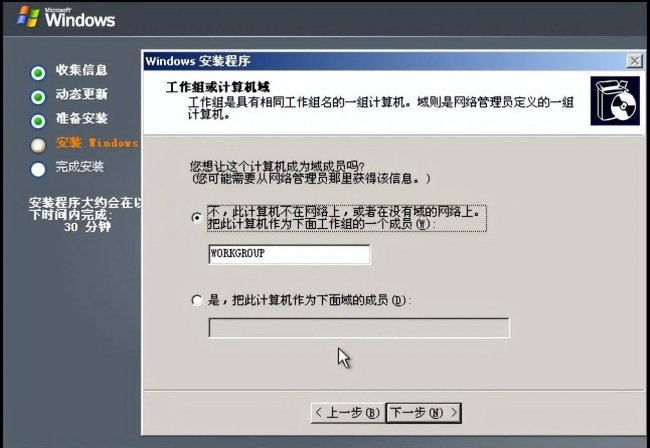Click the current 安装 Windows step indicator
The image size is (650, 448).
pos(38,145)
